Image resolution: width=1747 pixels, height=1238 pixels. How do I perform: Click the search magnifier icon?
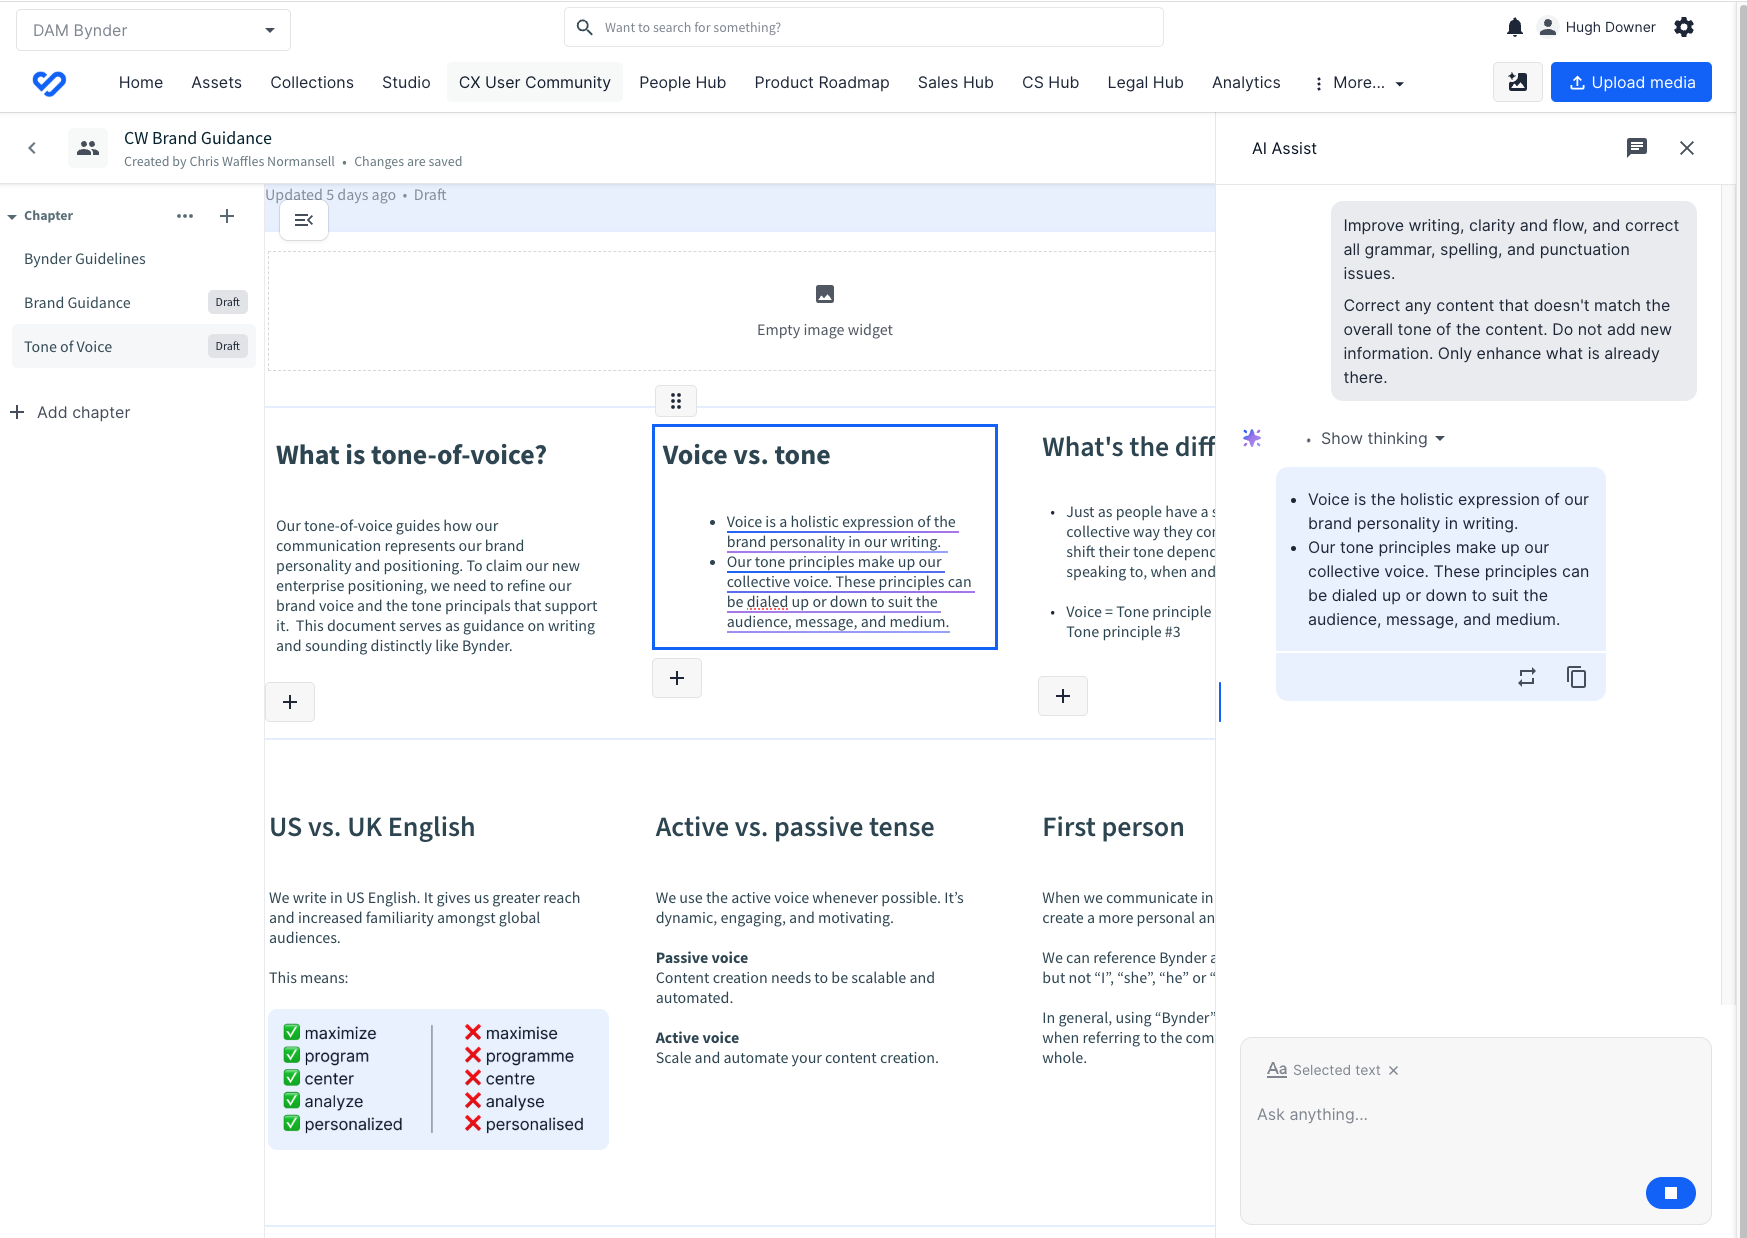585,27
